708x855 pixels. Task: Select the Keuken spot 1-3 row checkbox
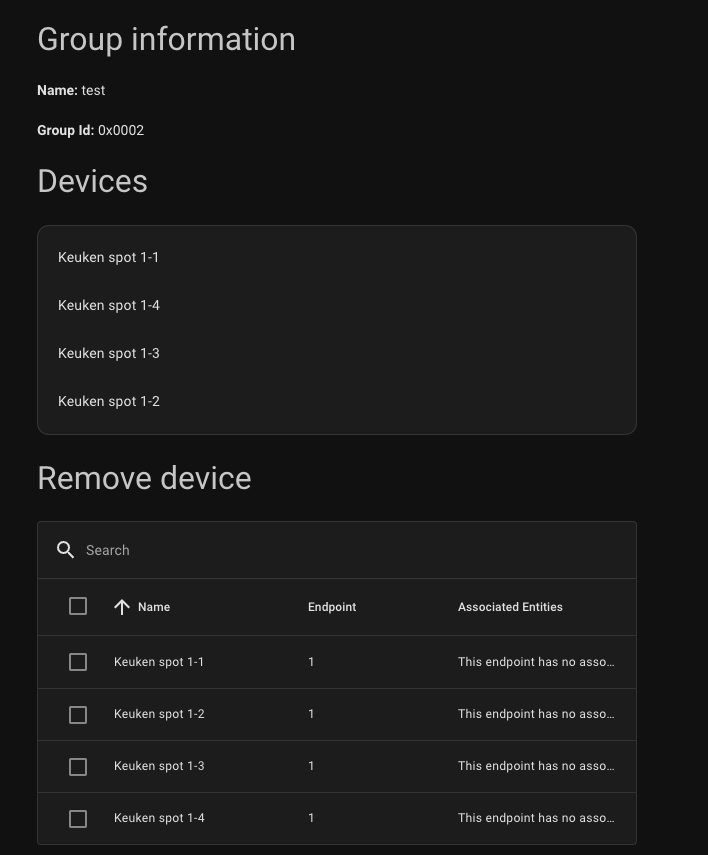[x=78, y=767]
